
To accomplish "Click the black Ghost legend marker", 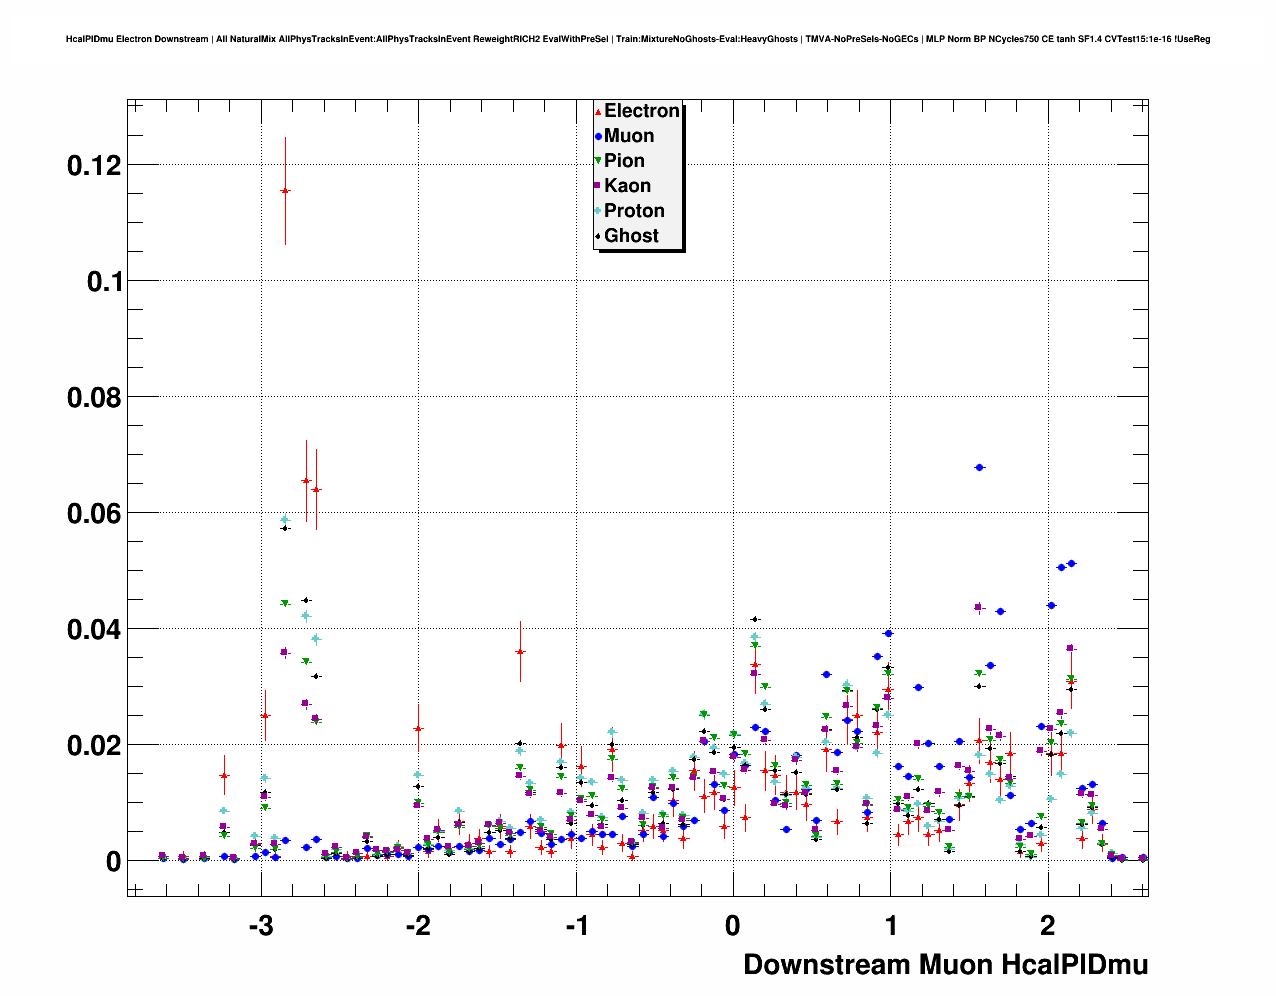I will 598,236.
